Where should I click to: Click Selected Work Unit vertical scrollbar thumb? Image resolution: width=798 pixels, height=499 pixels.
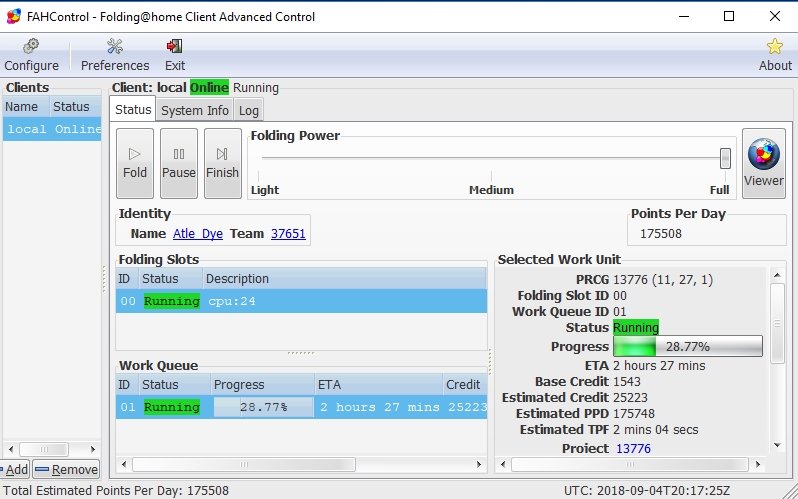(777, 323)
